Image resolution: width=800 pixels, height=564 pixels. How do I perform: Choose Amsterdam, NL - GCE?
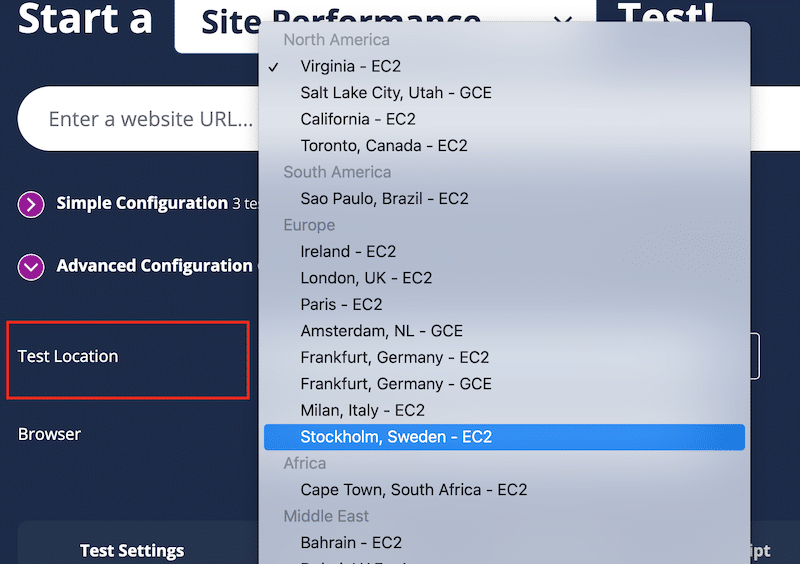pyautogui.click(x=504, y=331)
